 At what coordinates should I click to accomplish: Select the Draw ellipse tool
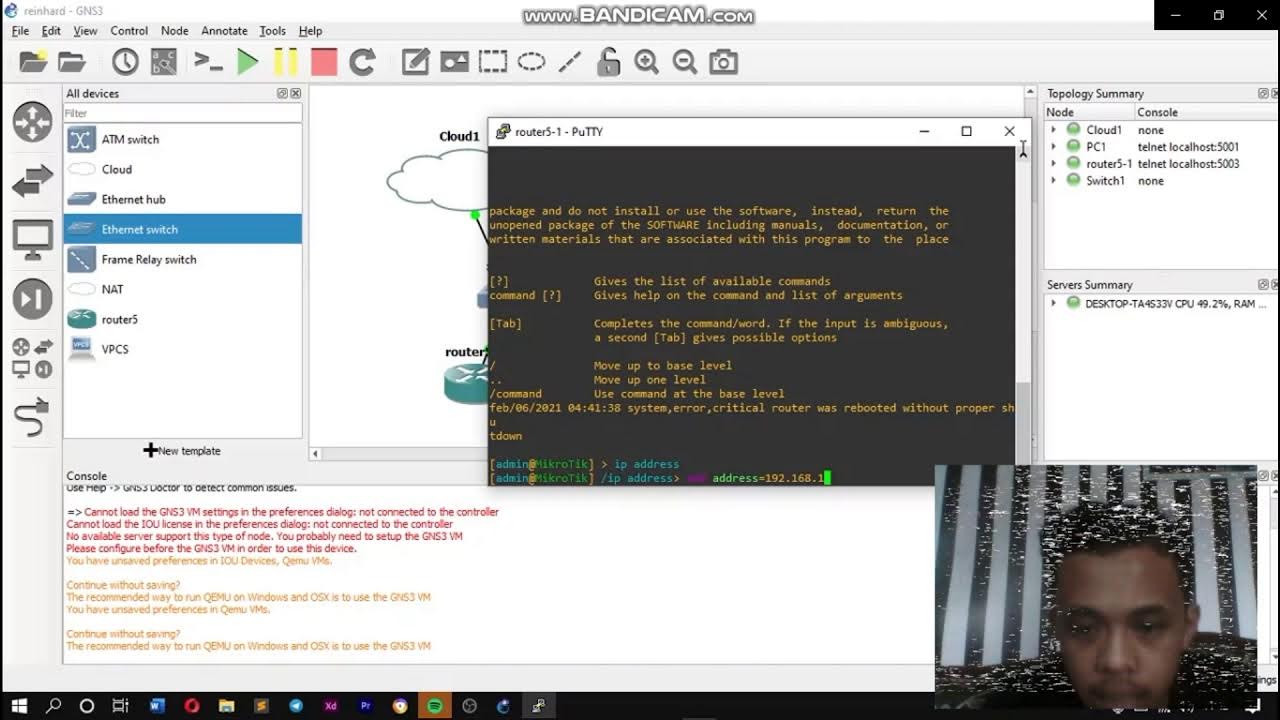point(531,62)
